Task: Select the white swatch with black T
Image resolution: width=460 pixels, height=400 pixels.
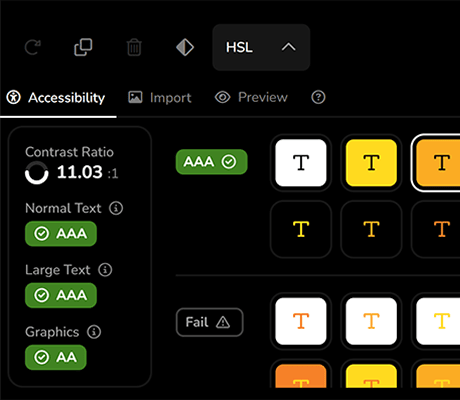Action: (301, 163)
